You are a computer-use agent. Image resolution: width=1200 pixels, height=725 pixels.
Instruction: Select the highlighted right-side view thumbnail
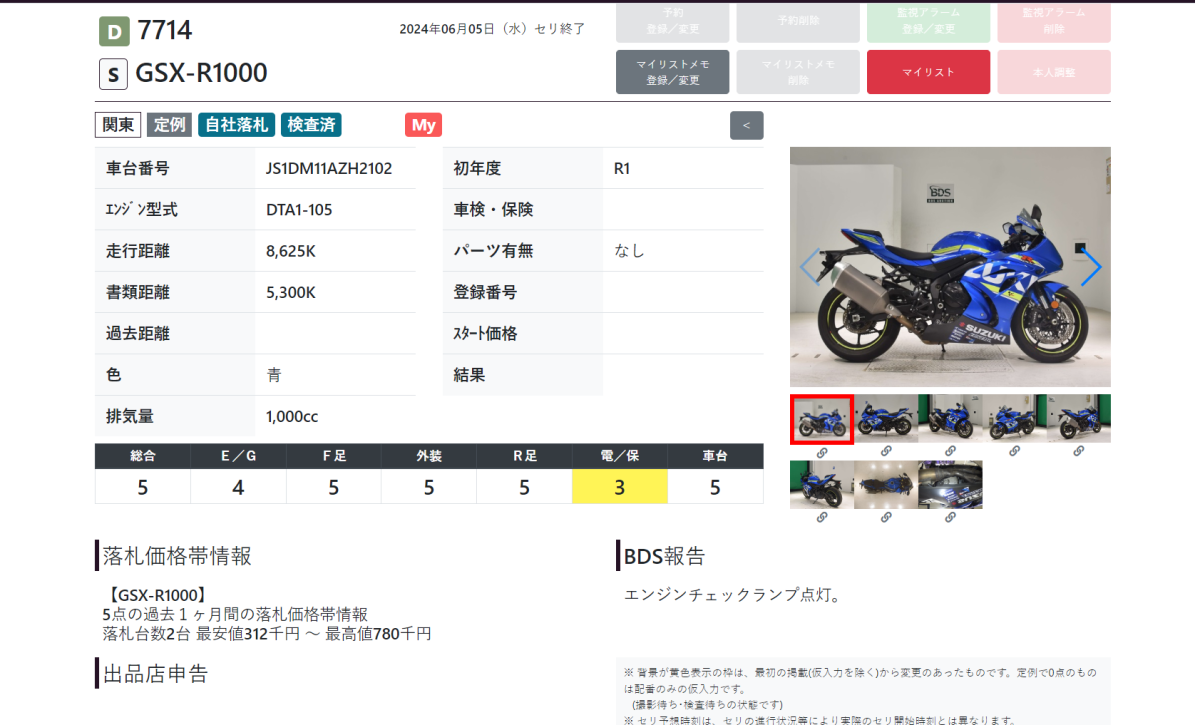(x=822, y=419)
